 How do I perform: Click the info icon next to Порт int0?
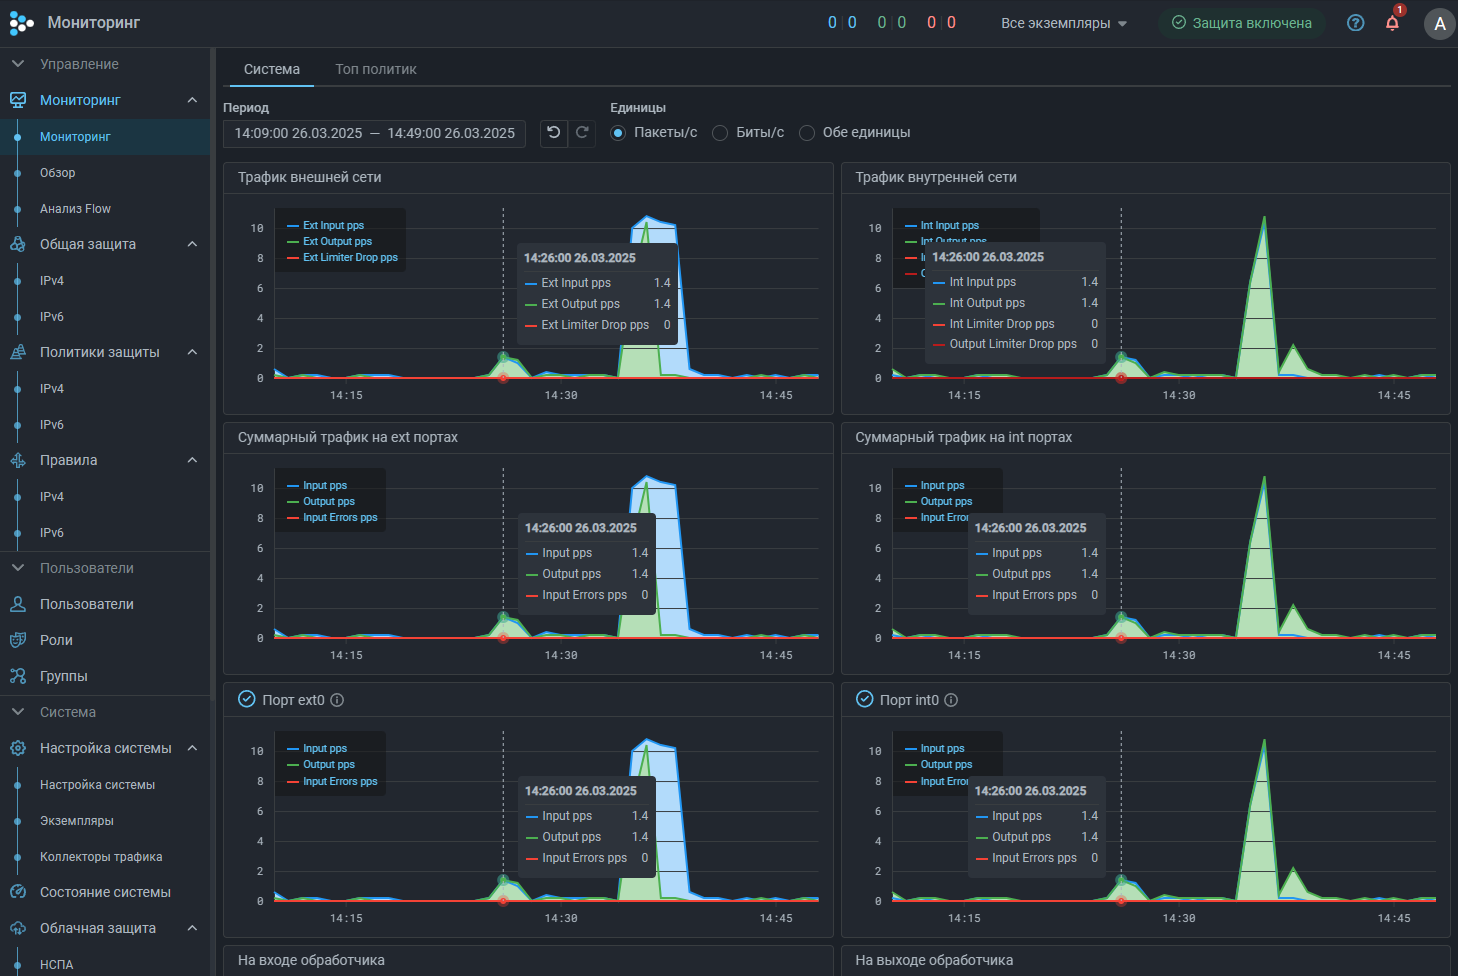coord(951,700)
